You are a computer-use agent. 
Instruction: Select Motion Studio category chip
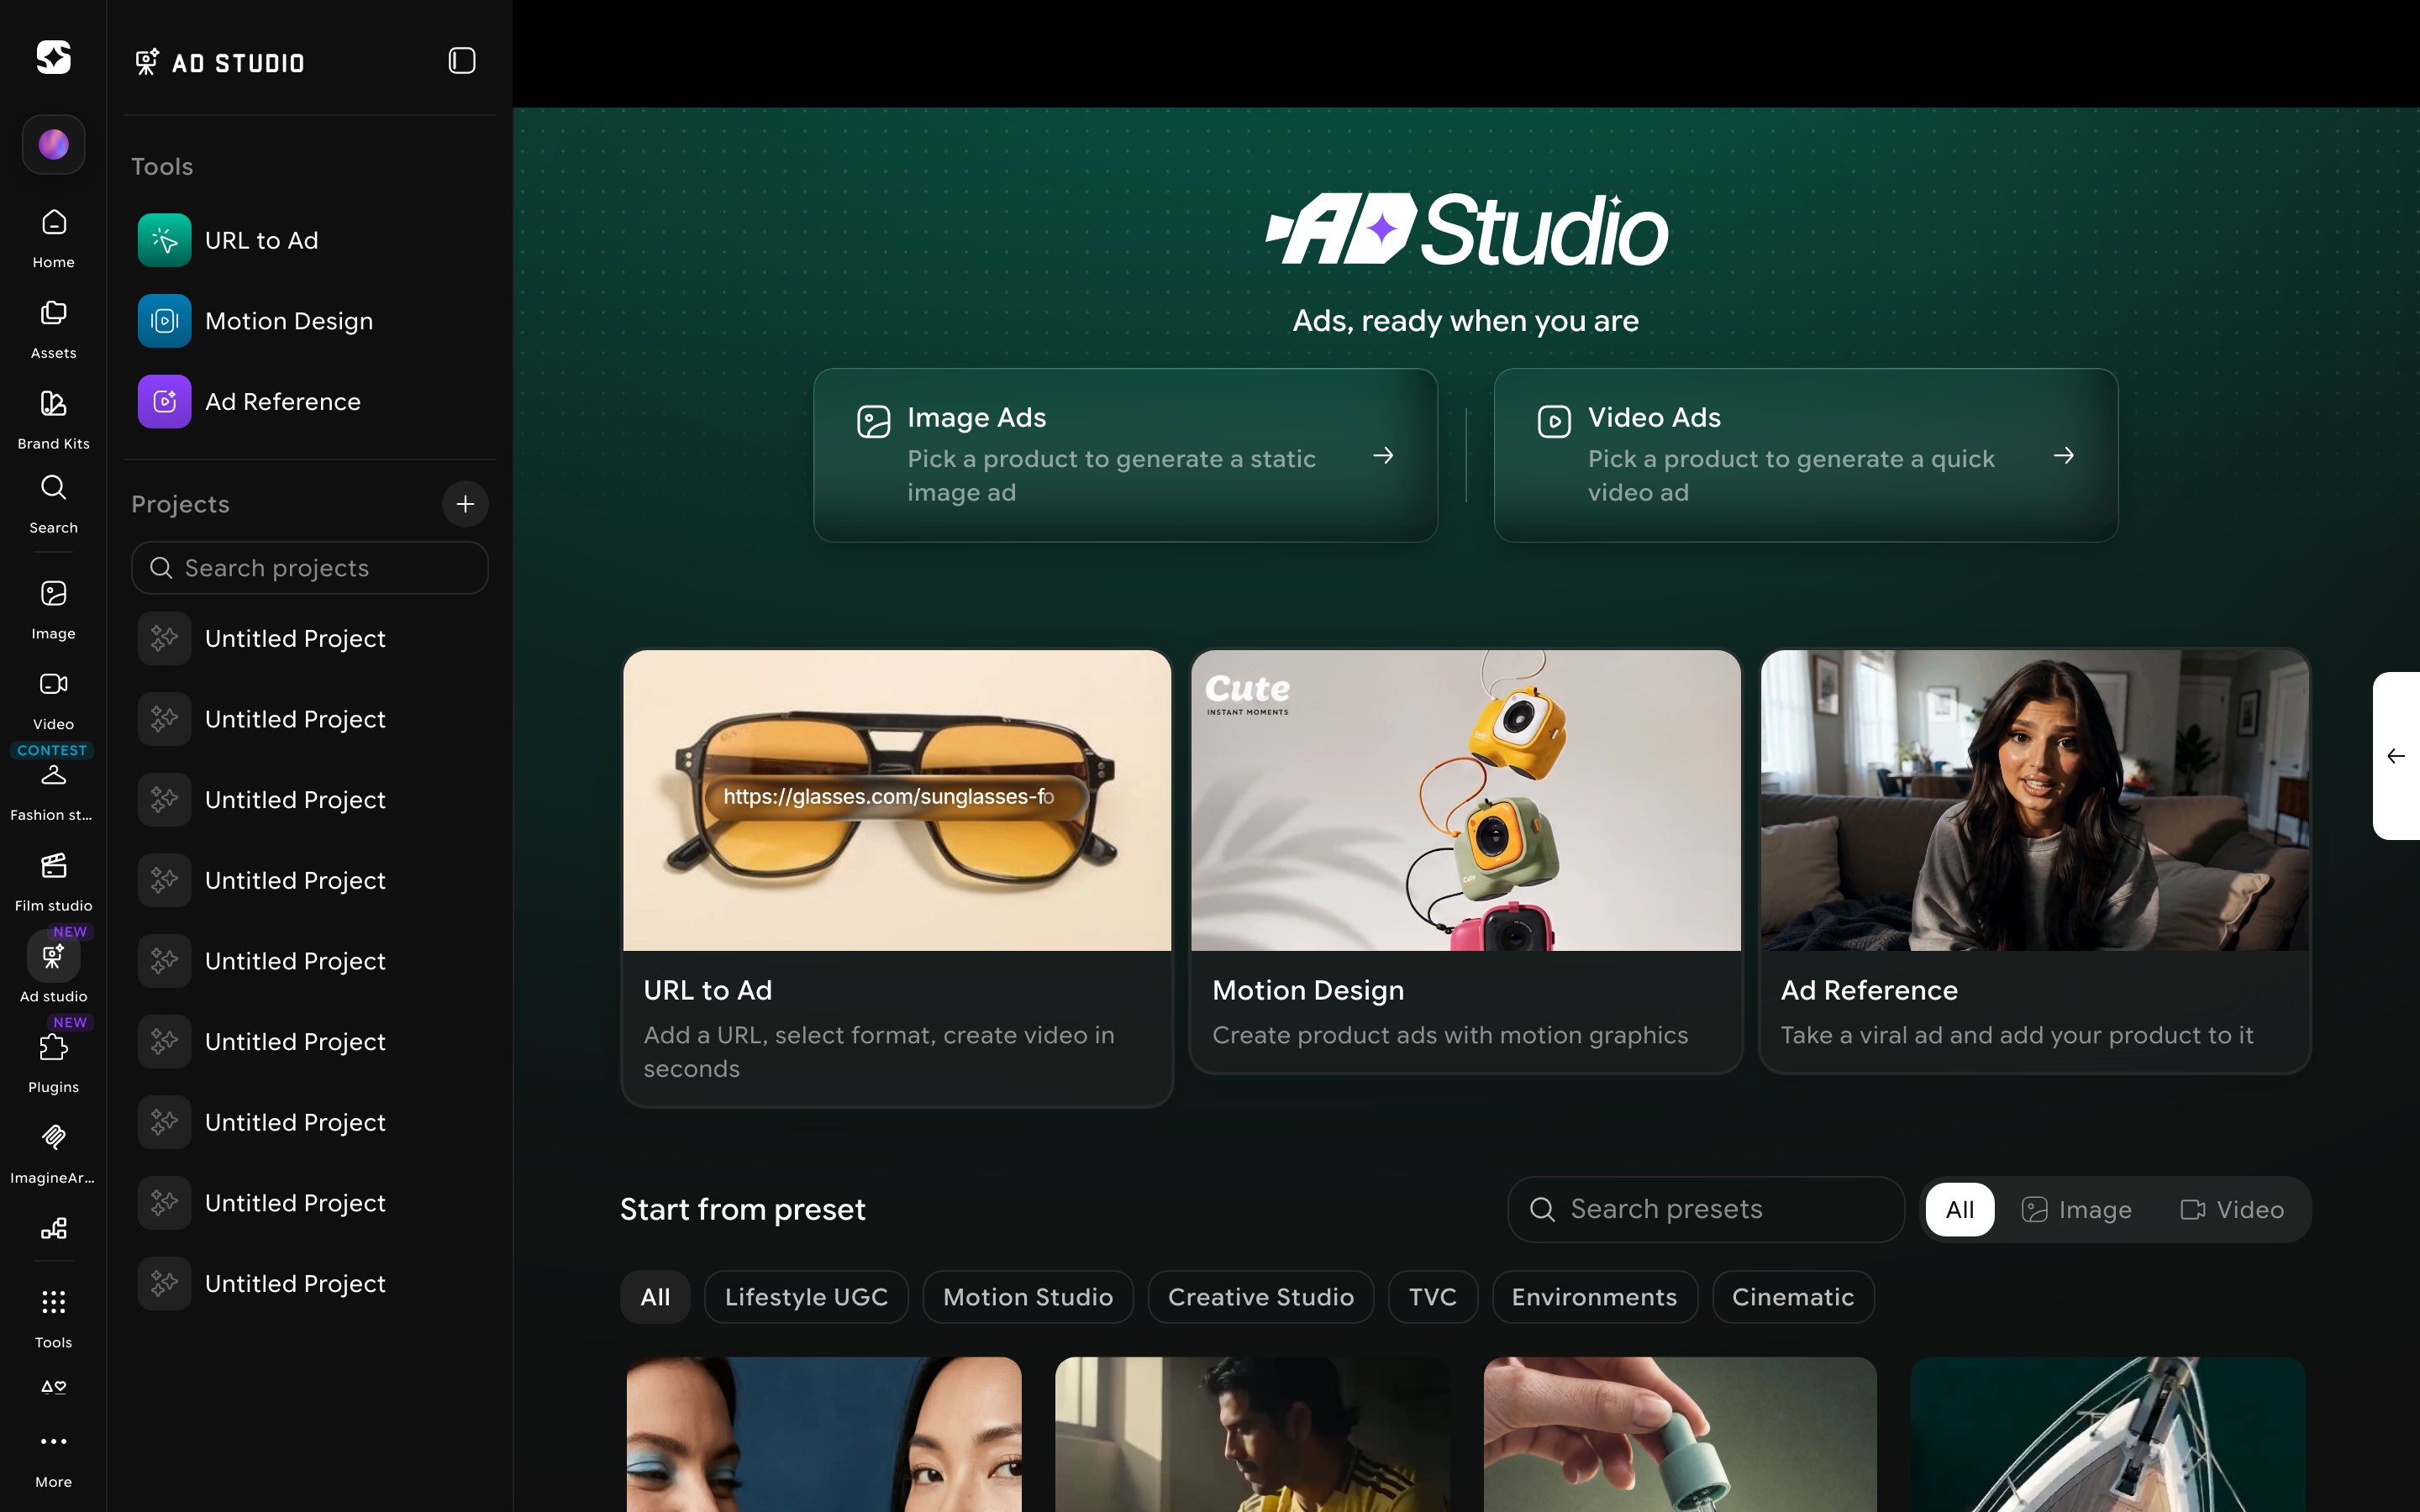click(1028, 1297)
